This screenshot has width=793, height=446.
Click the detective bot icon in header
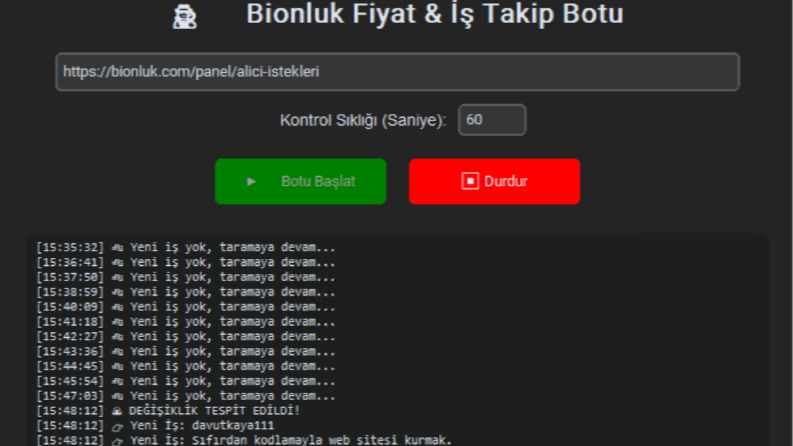tap(185, 17)
